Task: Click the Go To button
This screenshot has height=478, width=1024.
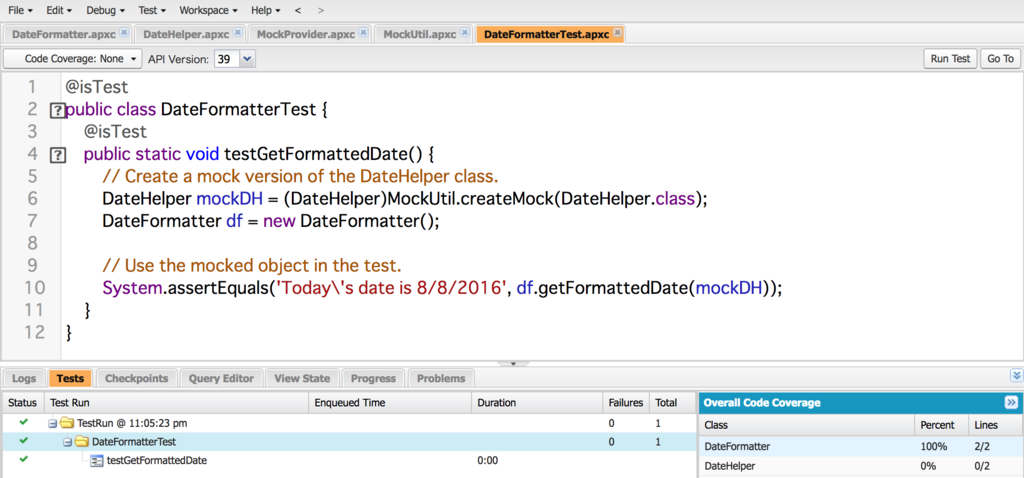Action: 1000,59
